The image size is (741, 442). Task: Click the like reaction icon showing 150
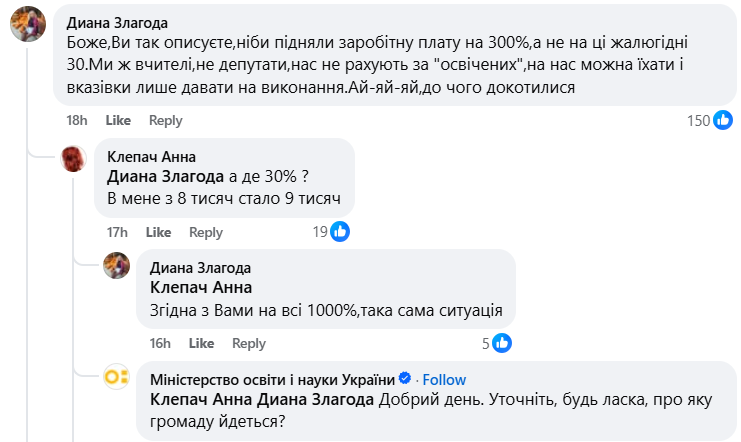click(x=722, y=121)
